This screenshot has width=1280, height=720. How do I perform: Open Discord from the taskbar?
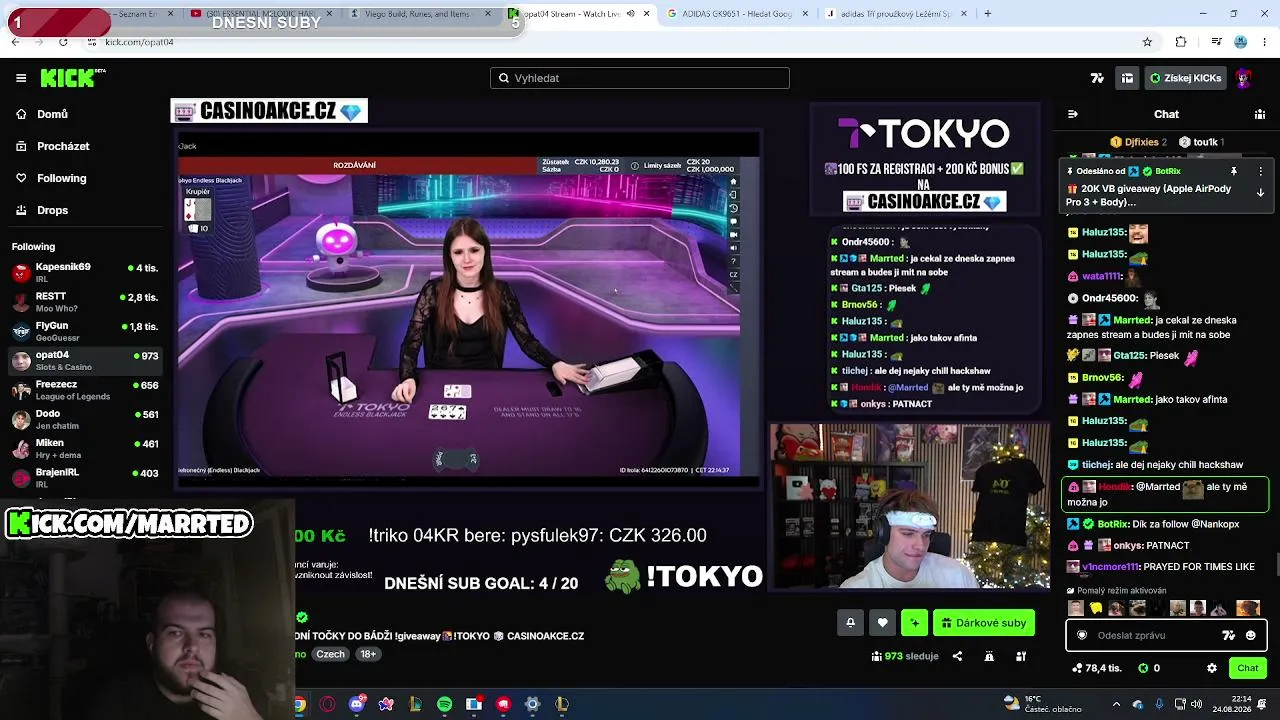(x=357, y=704)
